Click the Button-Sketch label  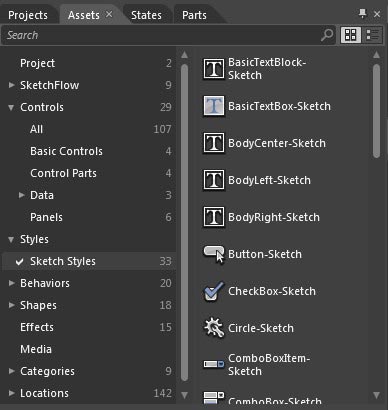click(265, 254)
